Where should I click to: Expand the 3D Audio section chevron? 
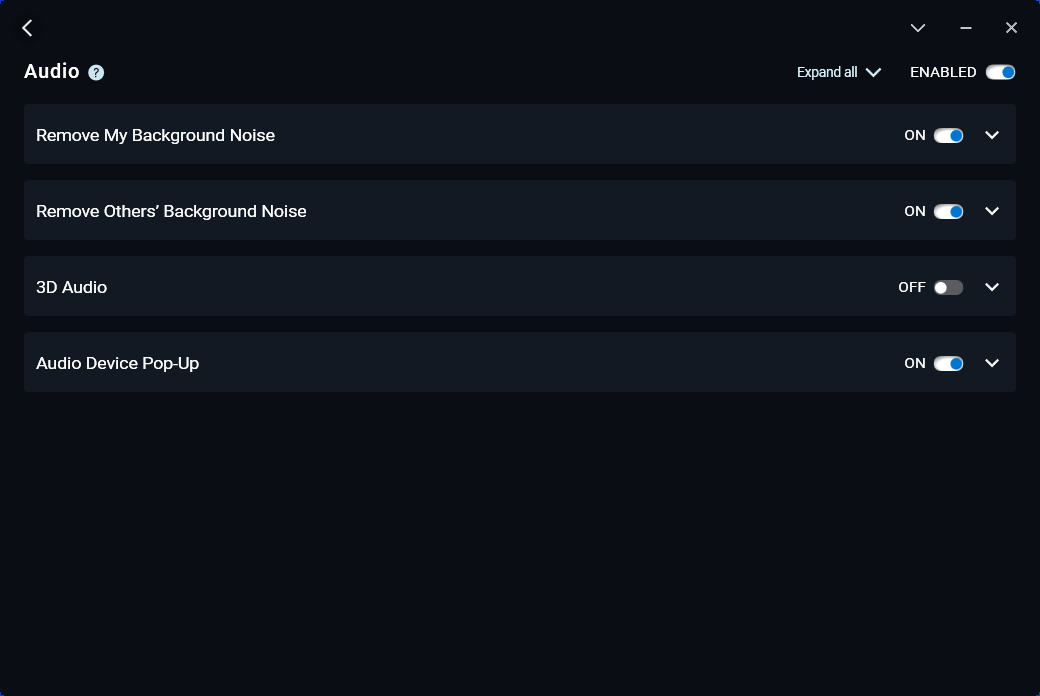(992, 287)
